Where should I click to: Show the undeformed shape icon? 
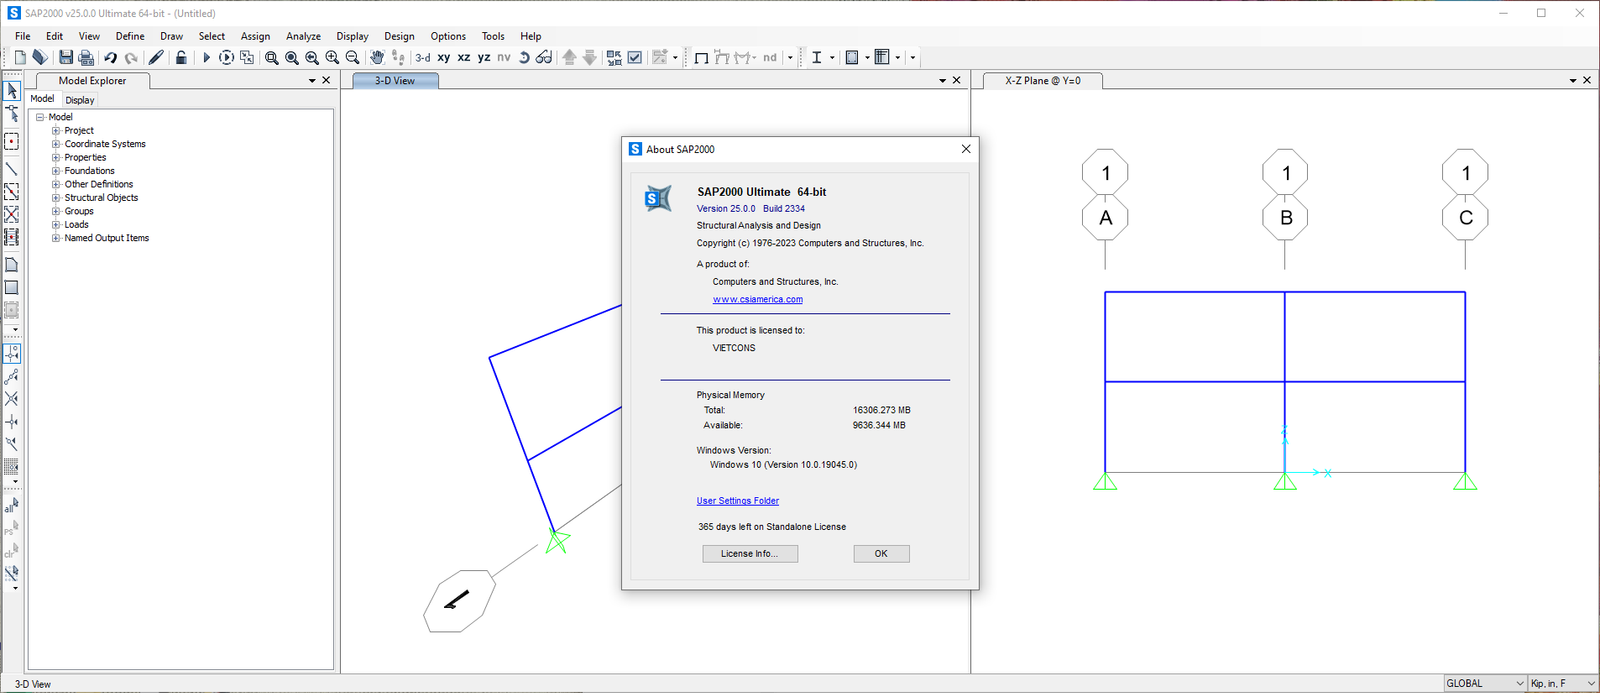[701, 58]
